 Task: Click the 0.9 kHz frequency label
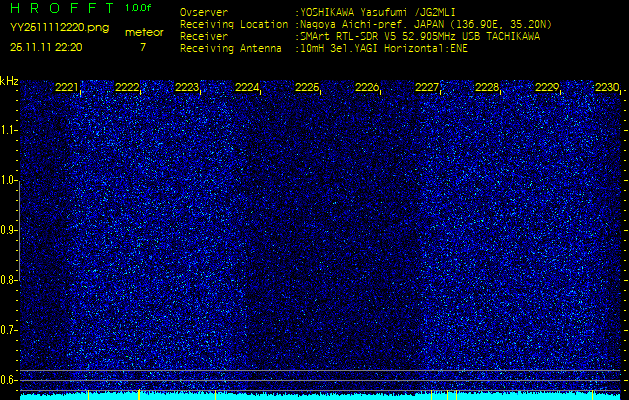(7, 230)
